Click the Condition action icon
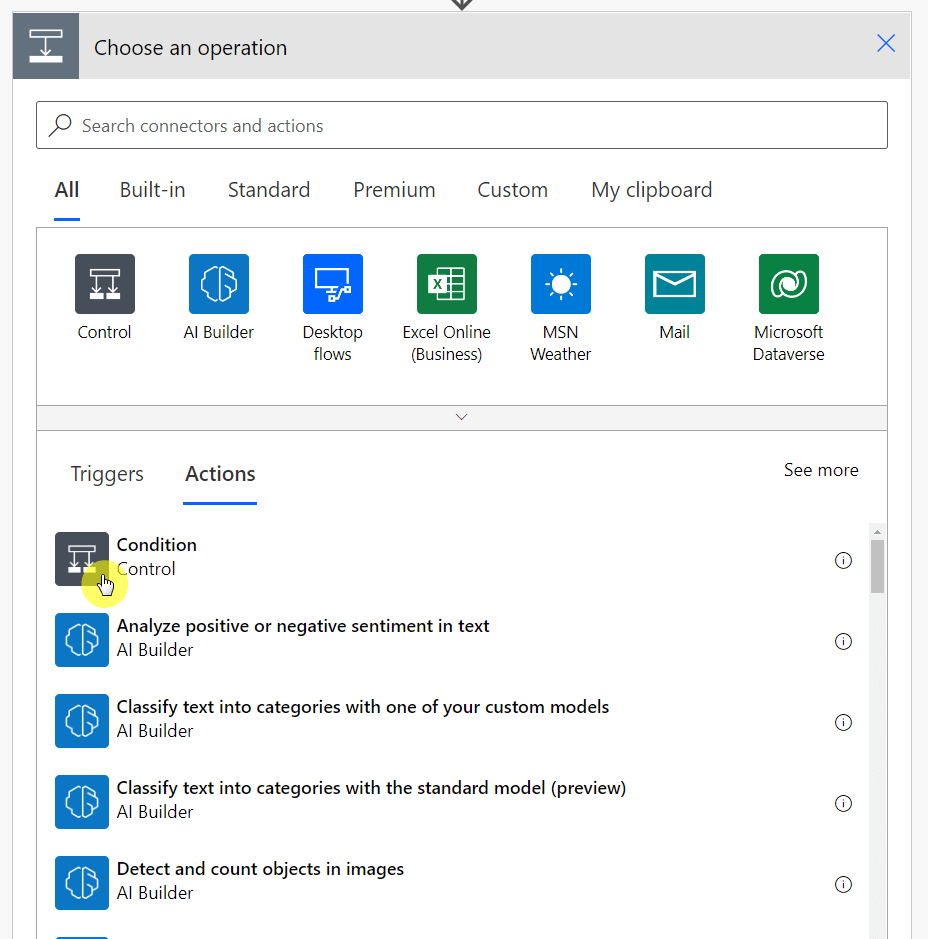Image resolution: width=928 pixels, height=939 pixels. (82, 559)
